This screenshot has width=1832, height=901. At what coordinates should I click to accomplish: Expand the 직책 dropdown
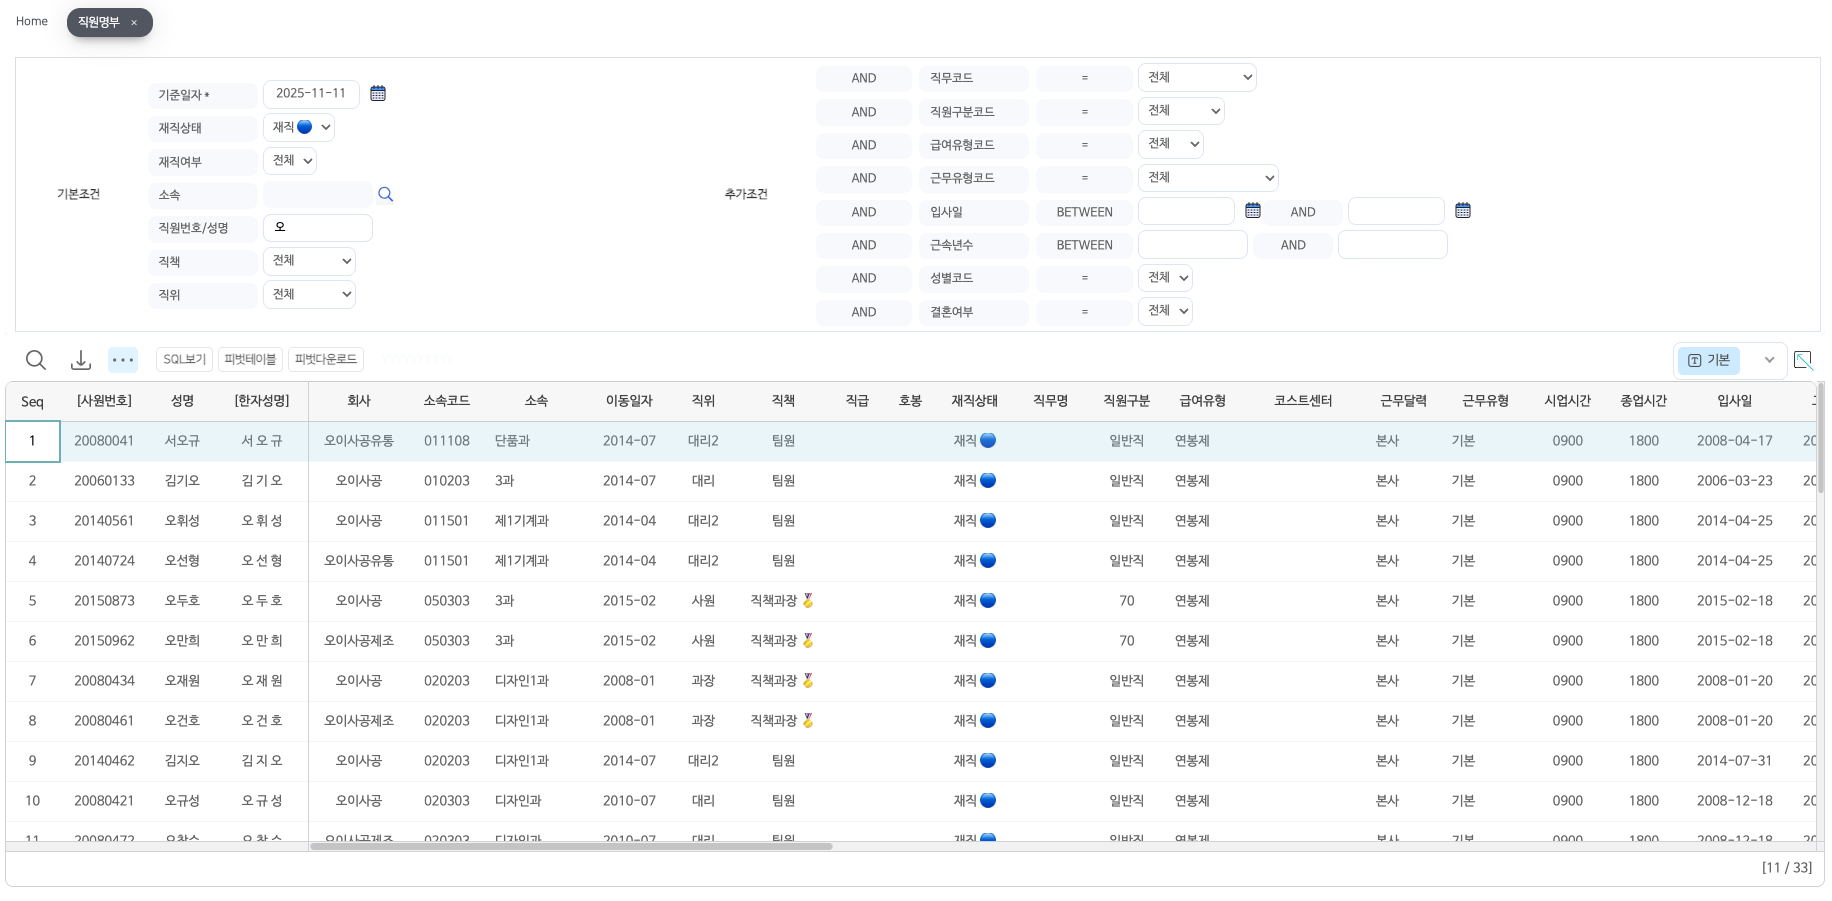tap(309, 261)
